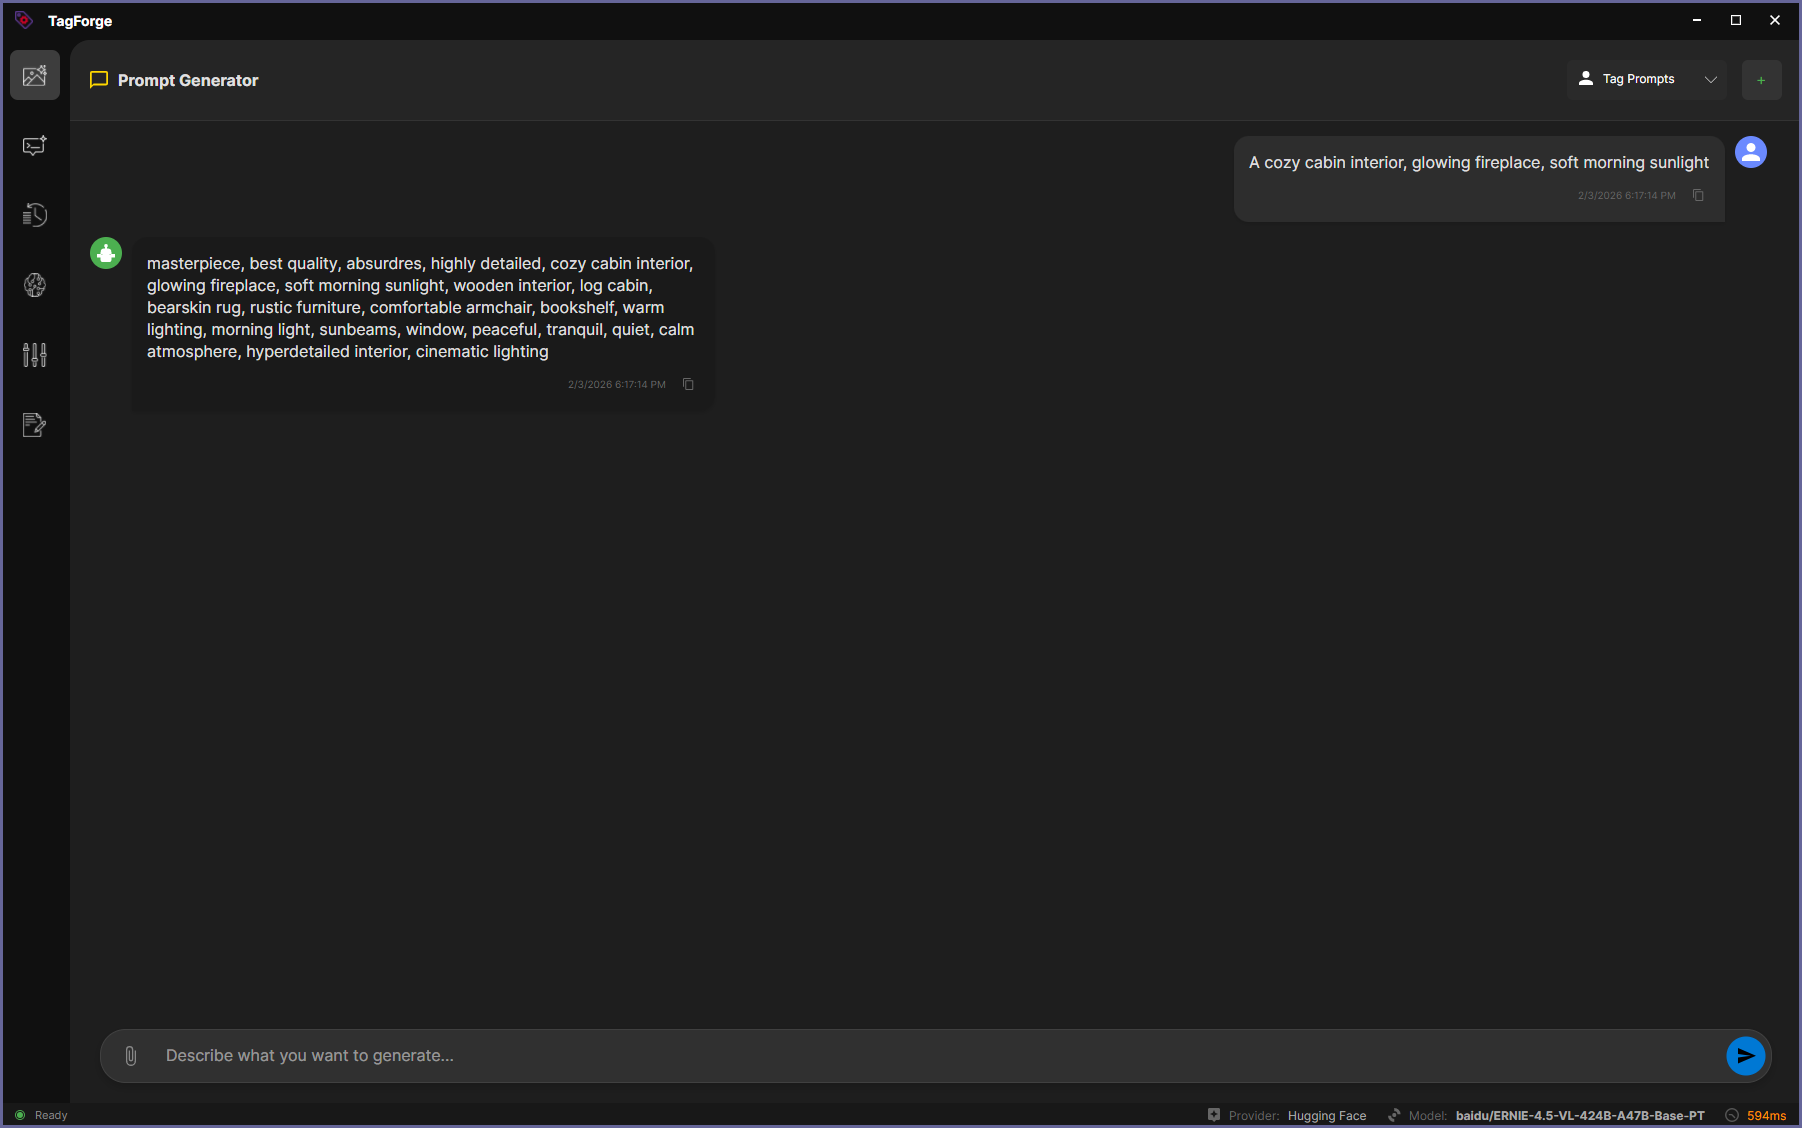Open the generation history panel
Viewport: 1802px width, 1128px height.
click(x=34, y=214)
